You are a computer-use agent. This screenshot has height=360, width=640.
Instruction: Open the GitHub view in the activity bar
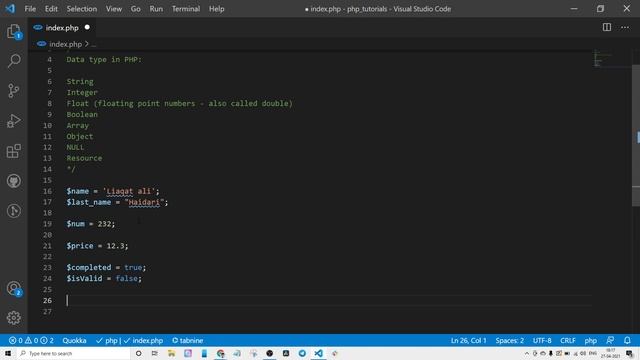pyautogui.click(x=14, y=181)
